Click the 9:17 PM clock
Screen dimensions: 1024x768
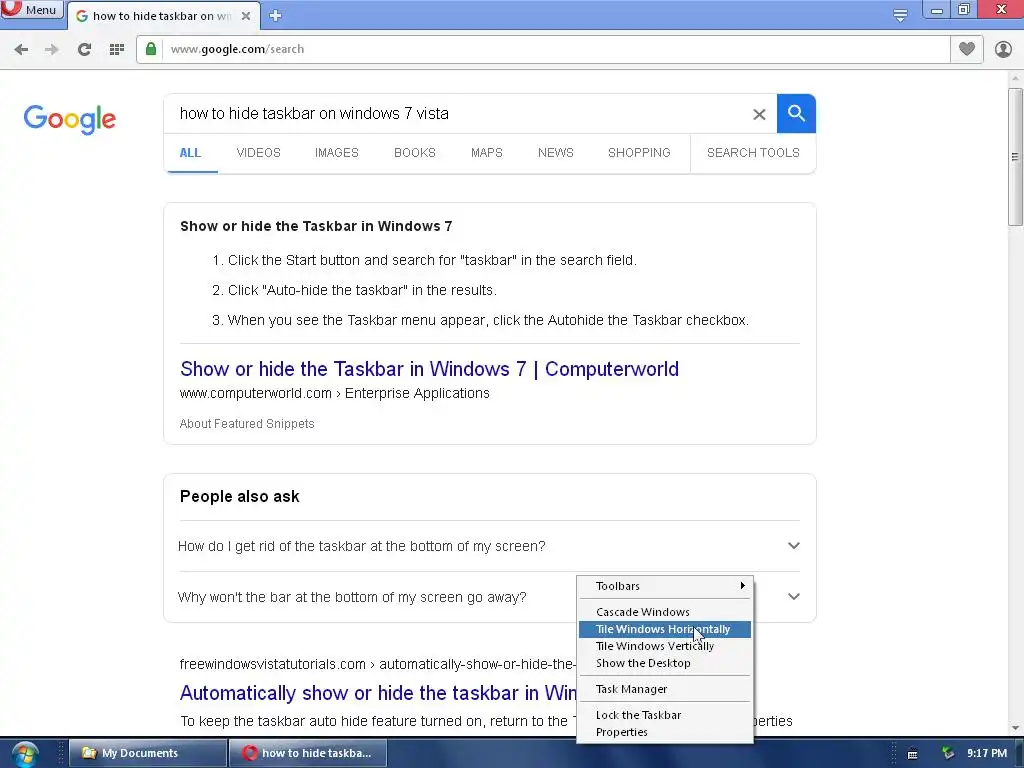pyautogui.click(x=987, y=753)
